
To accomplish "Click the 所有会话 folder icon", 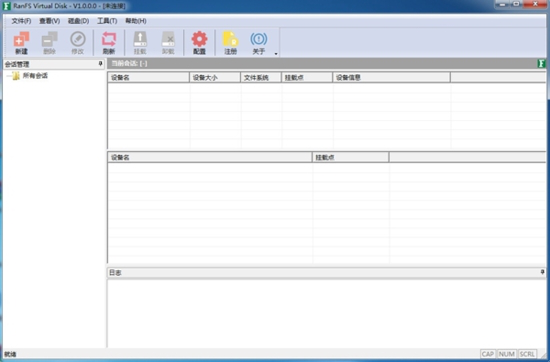I will [x=16, y=76].
